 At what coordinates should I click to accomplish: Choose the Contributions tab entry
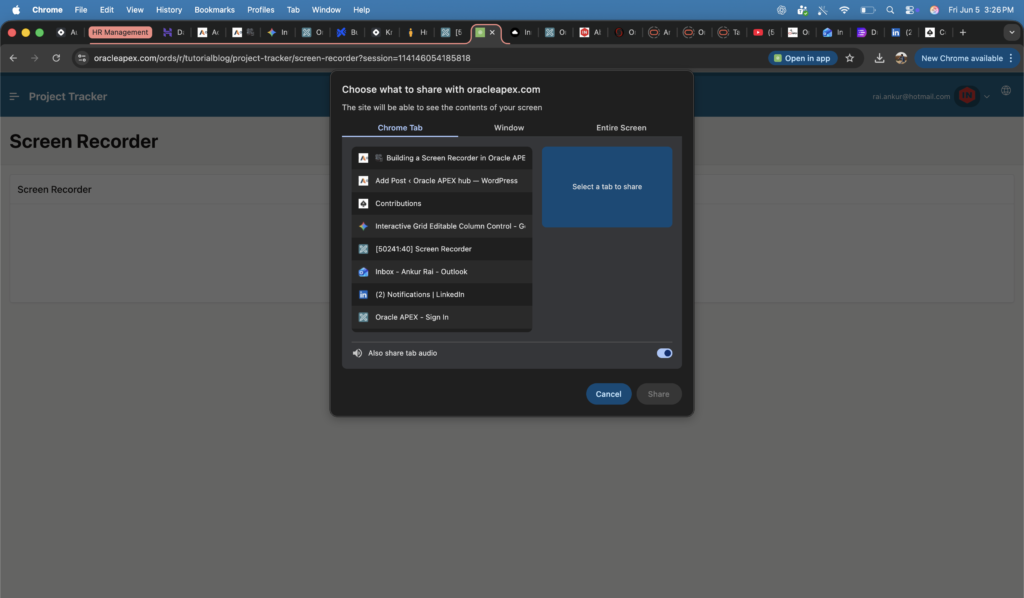tap(441, 204)
